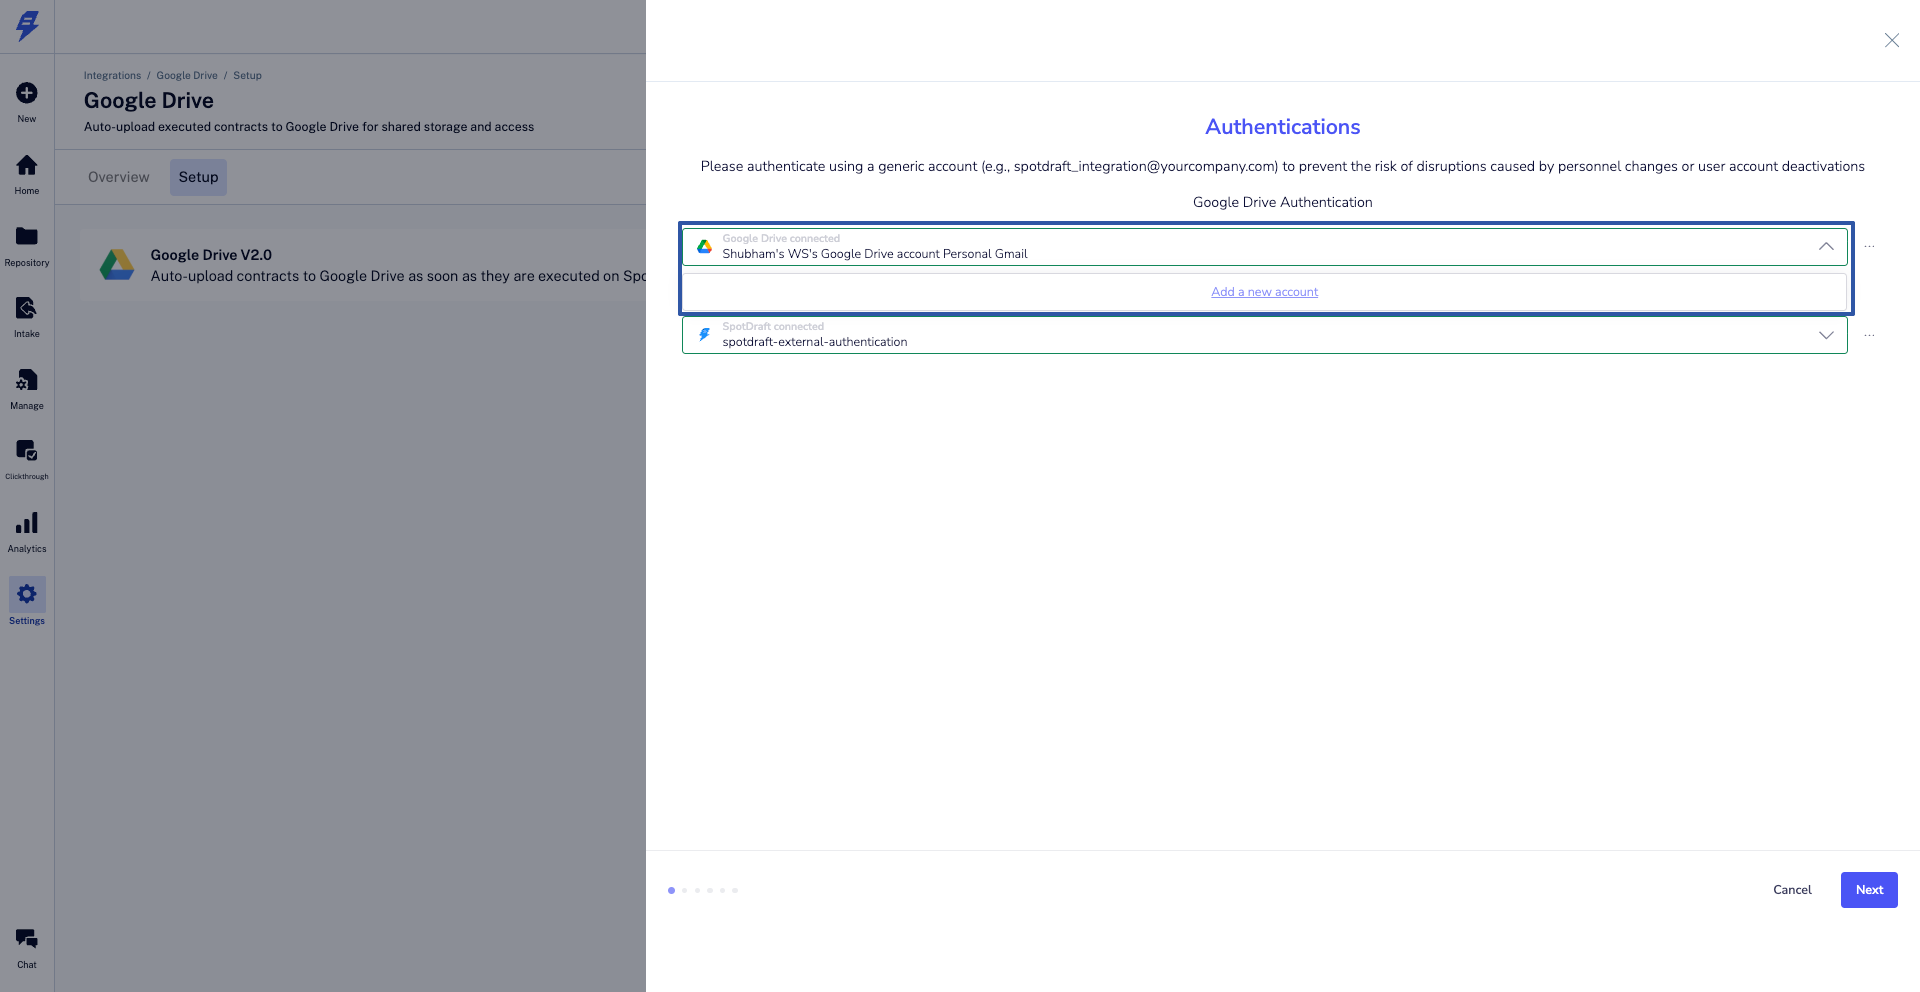Open the Settings gear icon

click(x=27, y=594)
